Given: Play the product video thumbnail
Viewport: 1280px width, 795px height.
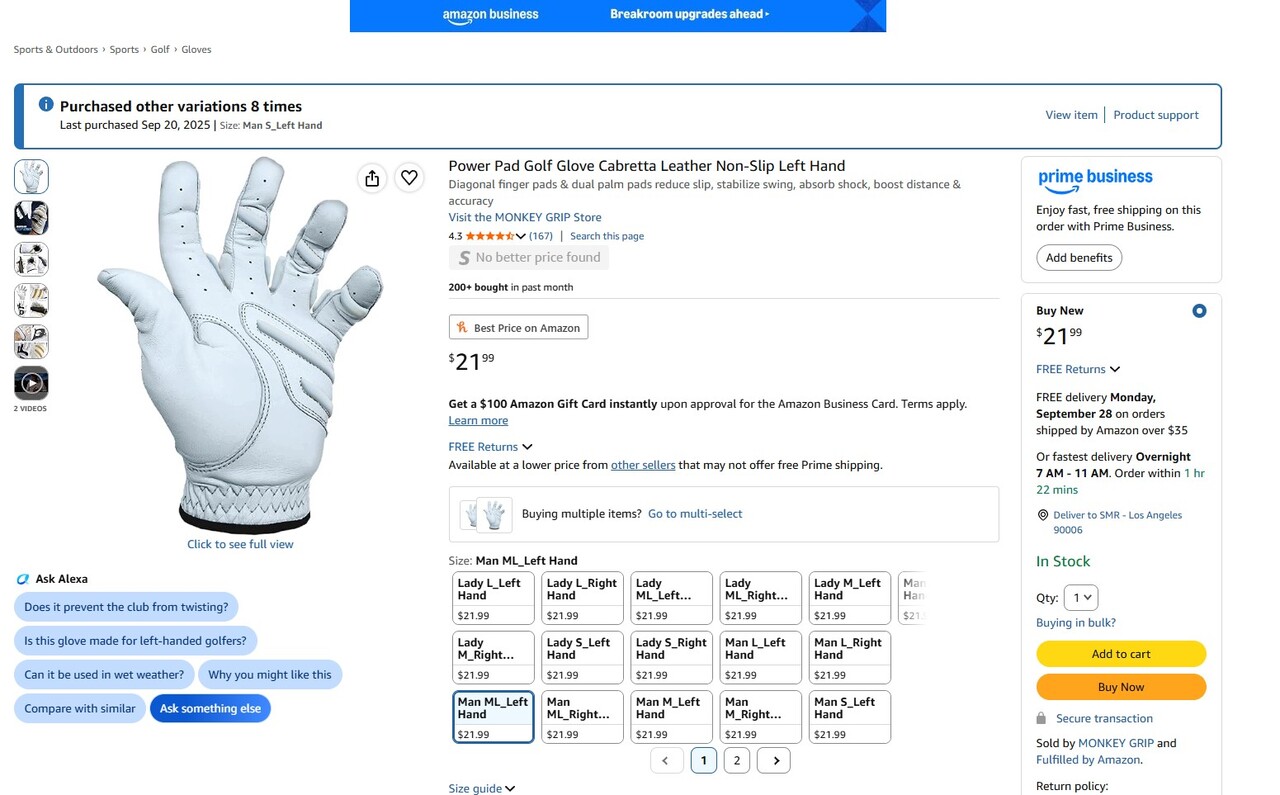Looking at the screenshot, I should pyautogui.click(x=31, y=383).
